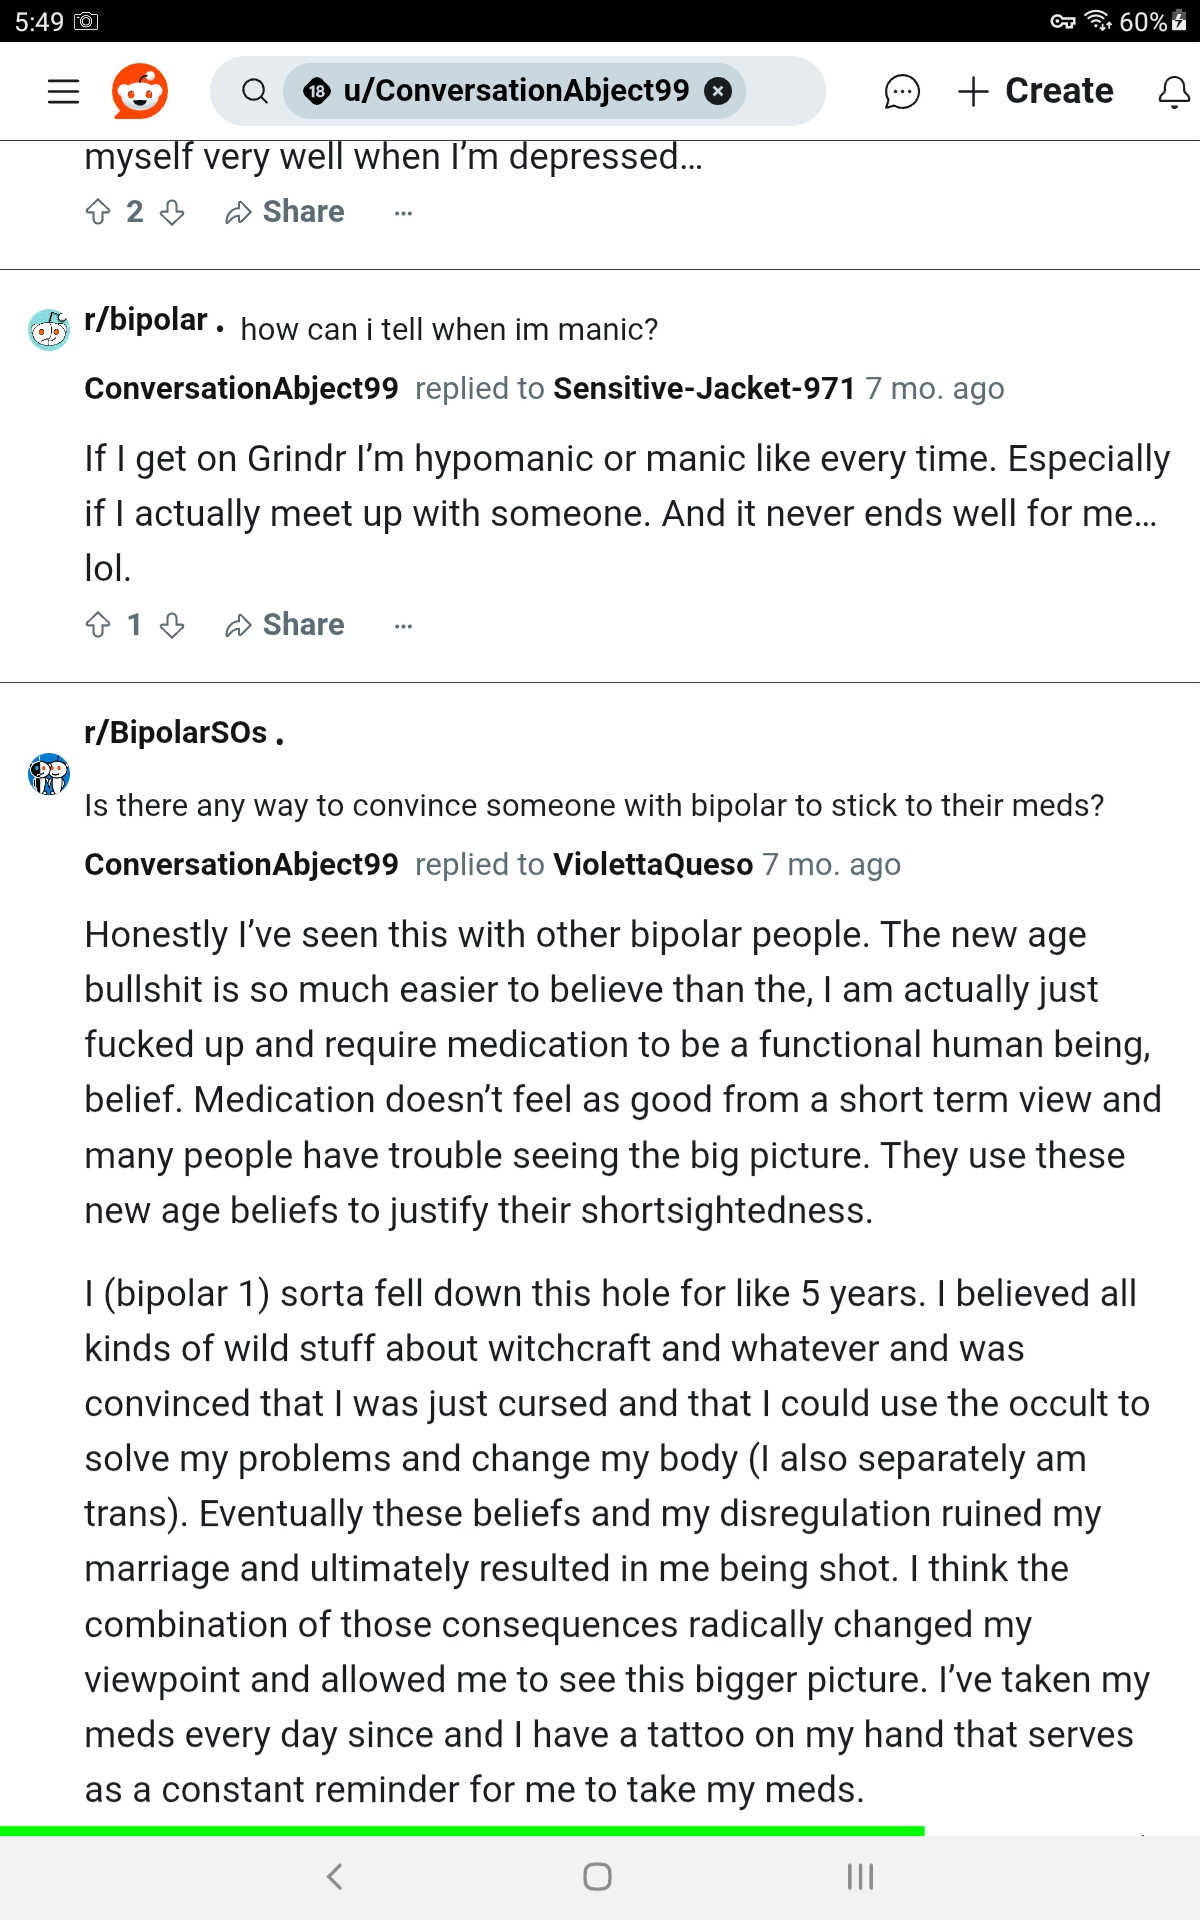
Task: Open the notifications bell
Action: pos(1173,91)
